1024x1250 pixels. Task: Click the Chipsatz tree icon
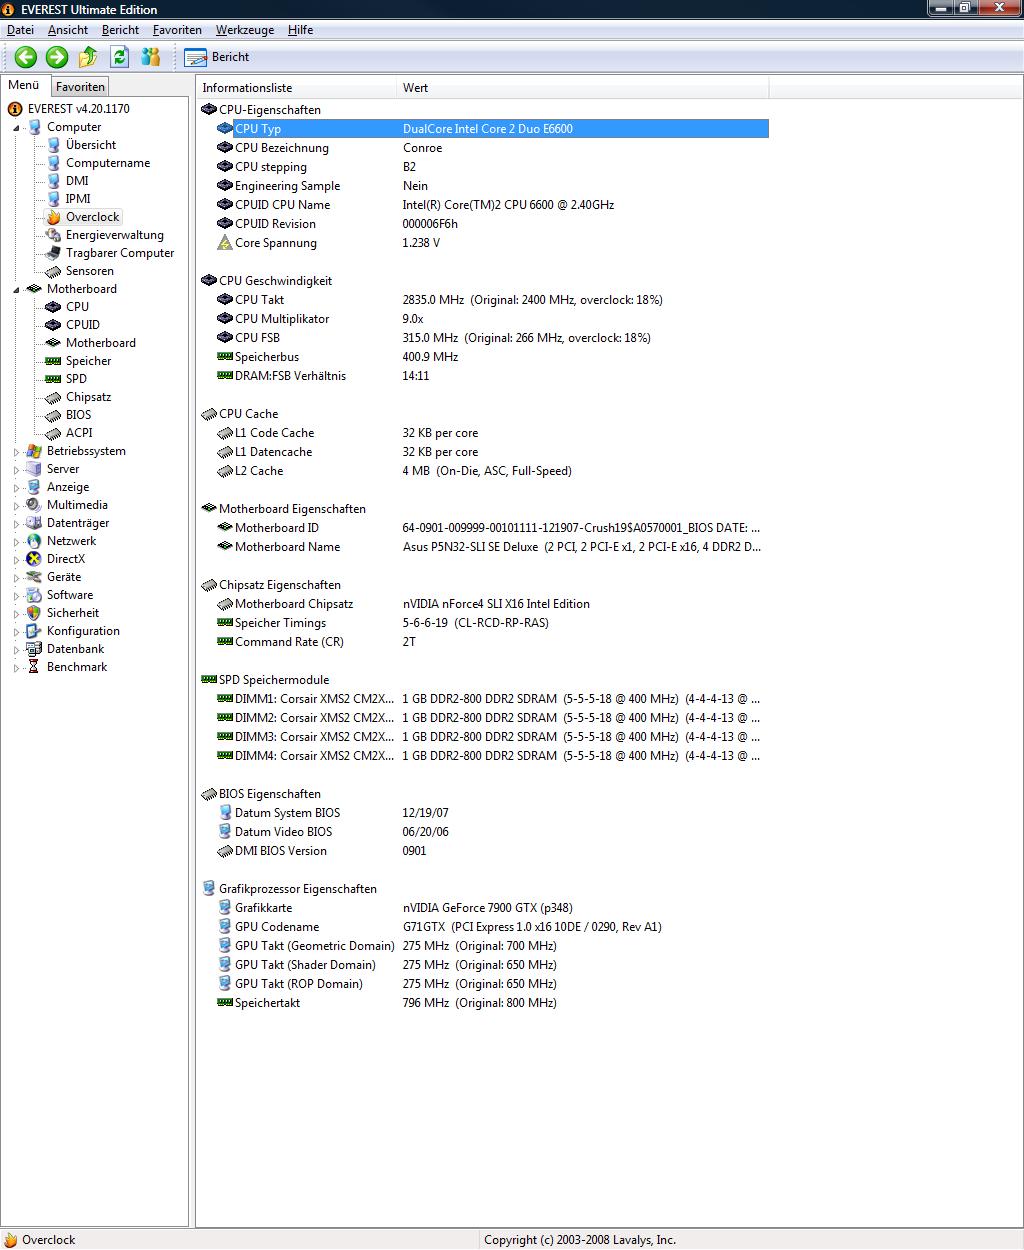pyautogui.click(x=53, y=397)
